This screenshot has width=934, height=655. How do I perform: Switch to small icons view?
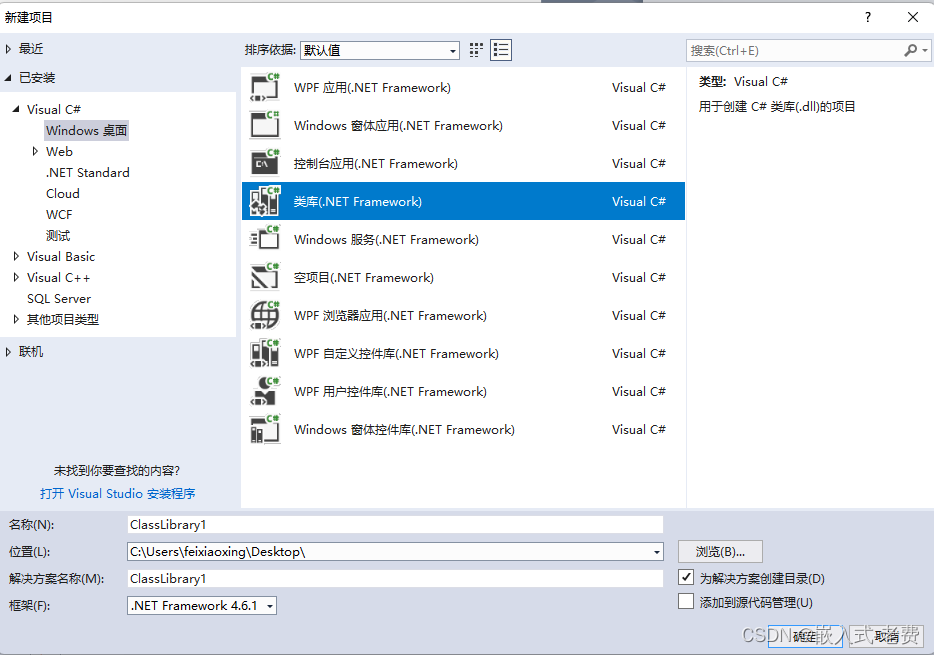tap(475, 49)
